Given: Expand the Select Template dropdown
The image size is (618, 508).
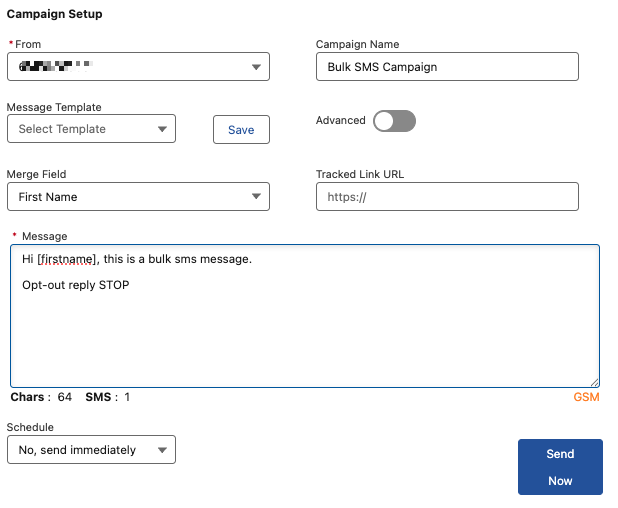Looking at the screenshot, I should click(x=91, y=129).
